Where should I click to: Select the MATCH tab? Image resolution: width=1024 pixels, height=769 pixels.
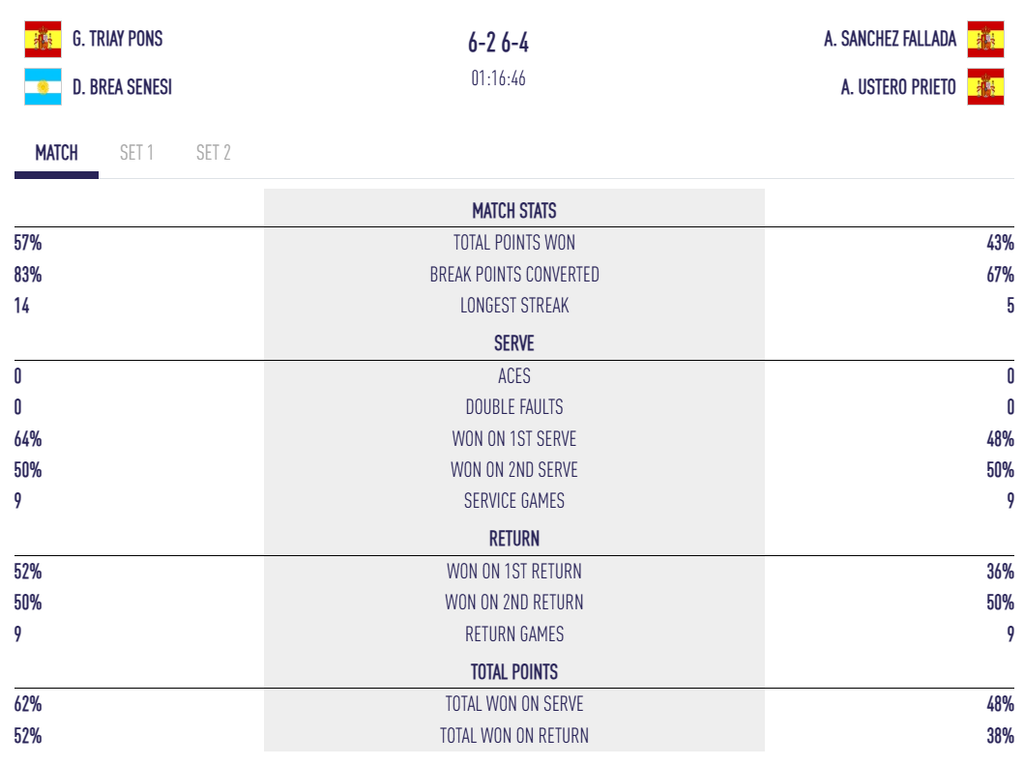pos(57,153)
